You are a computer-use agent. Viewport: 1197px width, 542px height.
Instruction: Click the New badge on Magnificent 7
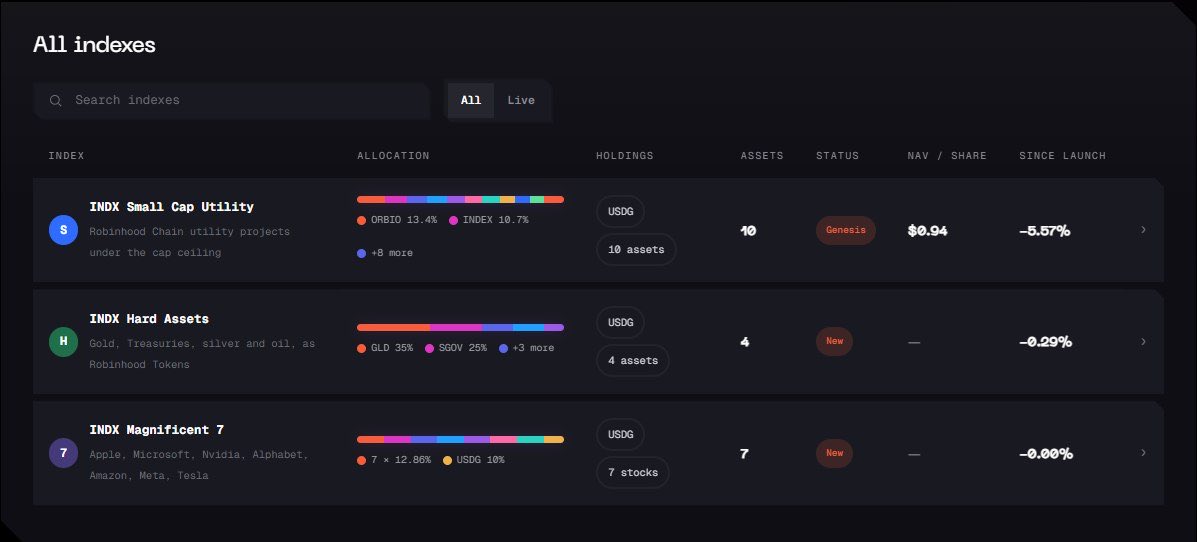point(834,453)
